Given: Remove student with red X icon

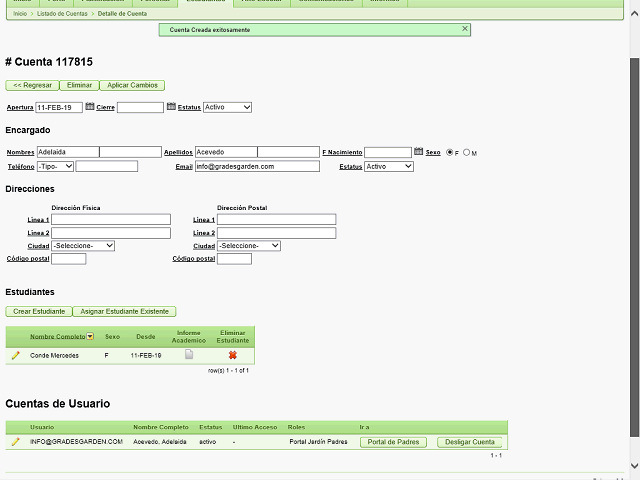Looking at the screenshot, I should (x=232, y=355).
